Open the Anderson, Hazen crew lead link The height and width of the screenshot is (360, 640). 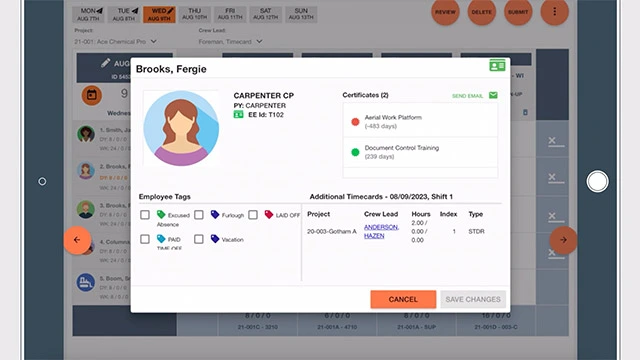coord(381,231)
